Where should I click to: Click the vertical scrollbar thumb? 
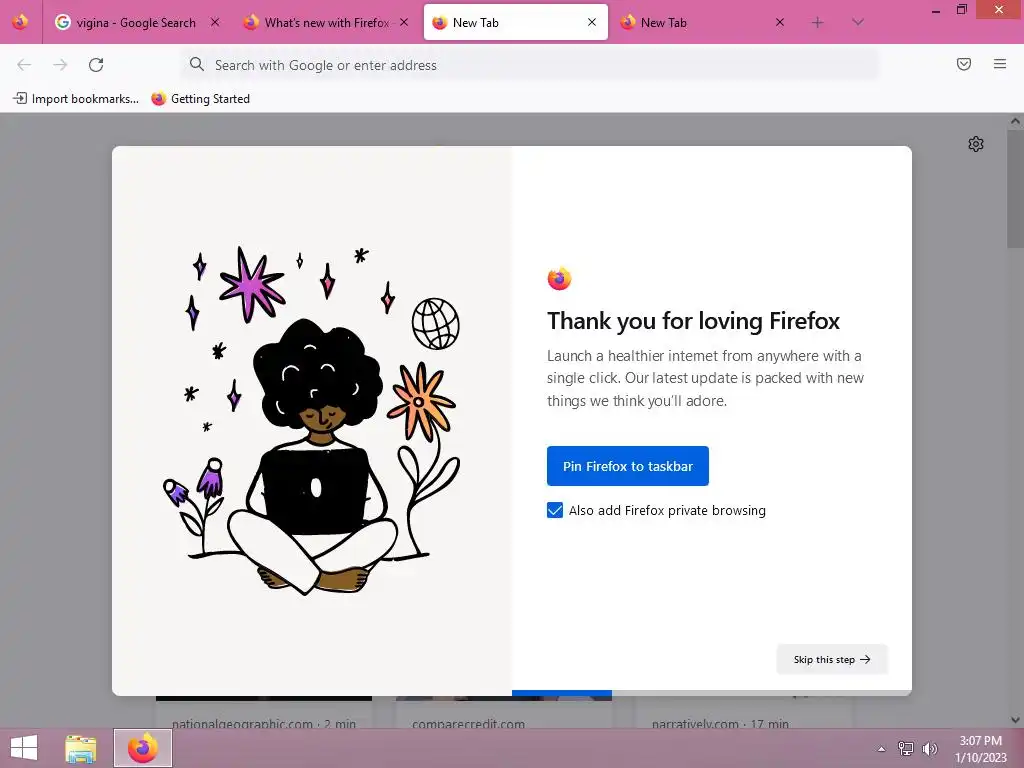pos(1015,189)
